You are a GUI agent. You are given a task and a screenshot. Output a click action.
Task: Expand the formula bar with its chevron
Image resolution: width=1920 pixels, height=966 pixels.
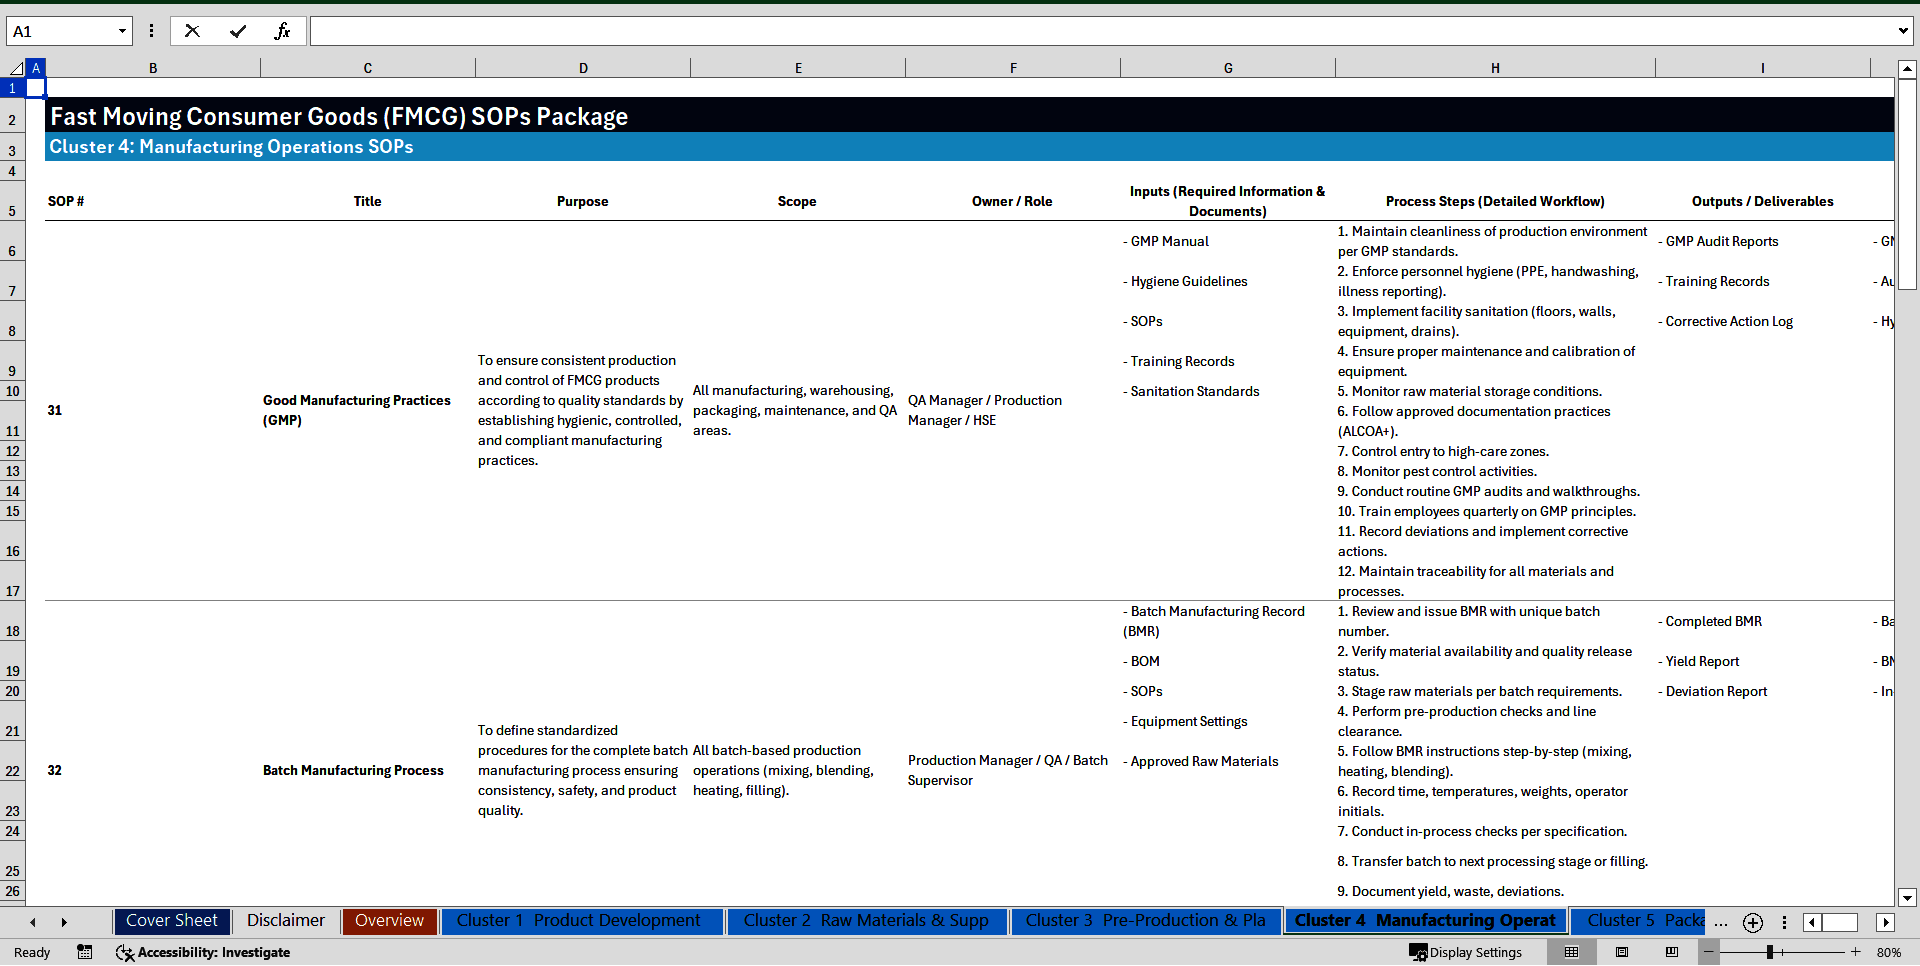pos(1903,31)
